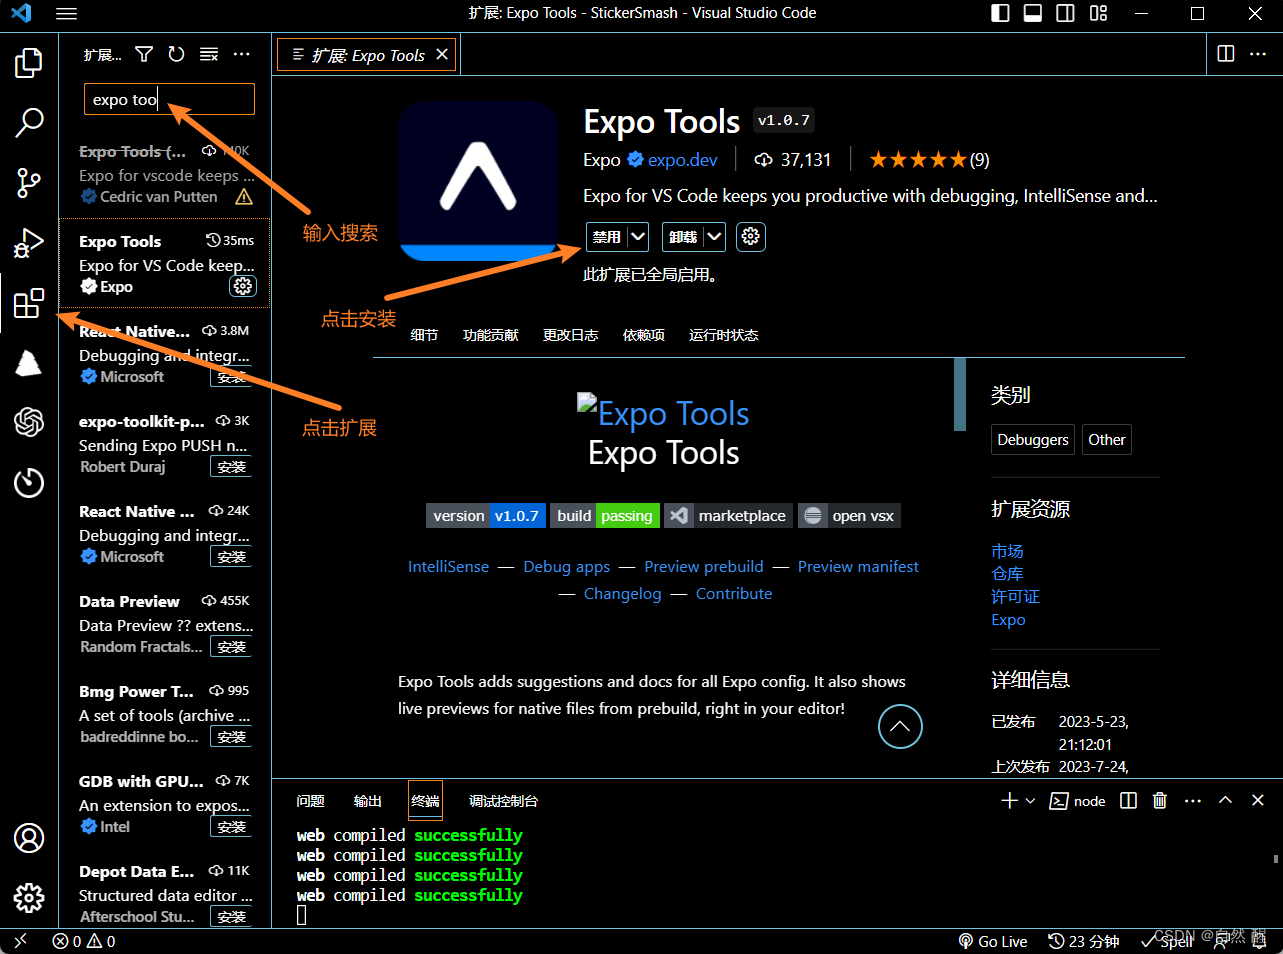This screenshot has height=954, width=1283.
Task: Open the 输出 output panel tab
Action: 367,801
